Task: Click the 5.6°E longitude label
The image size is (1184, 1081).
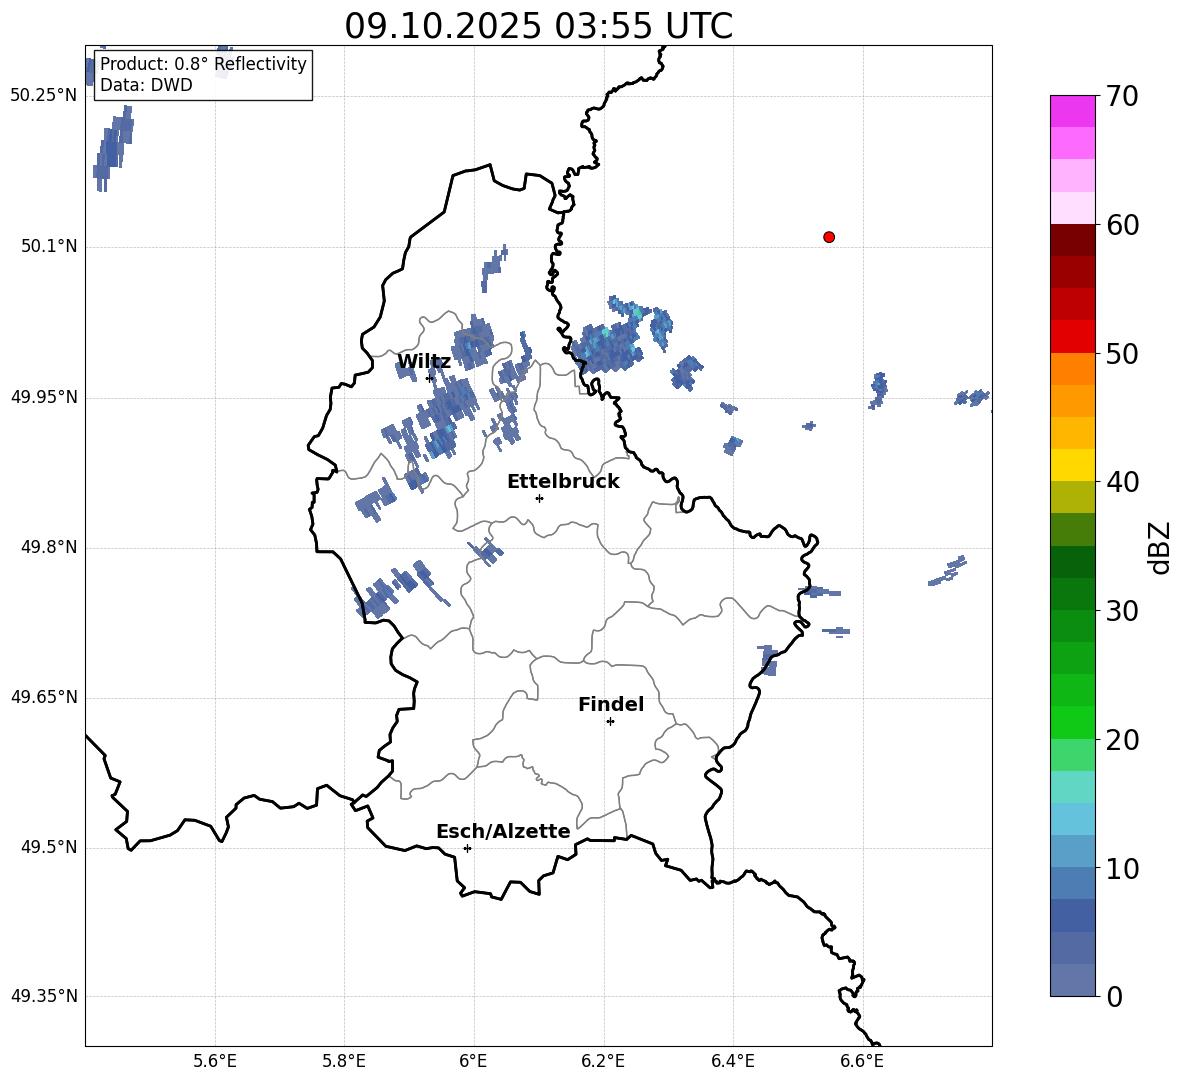Action: (215, 1061)
